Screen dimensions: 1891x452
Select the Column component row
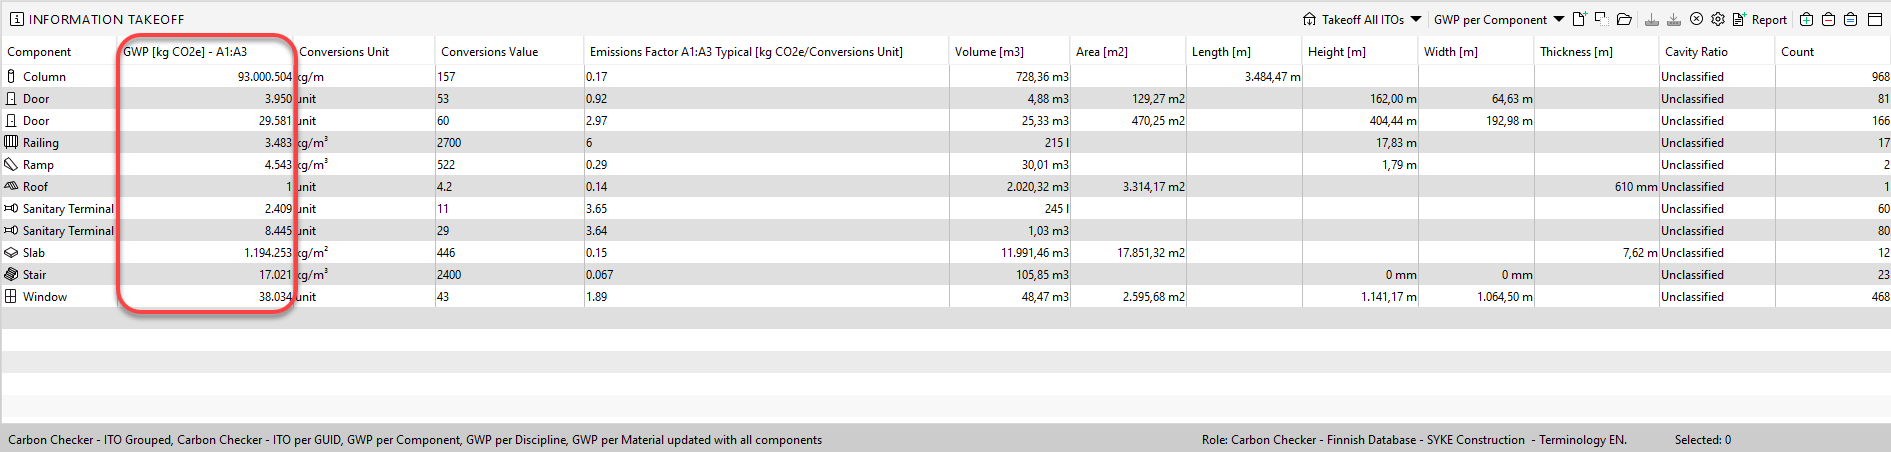click(x=45, y=77)
